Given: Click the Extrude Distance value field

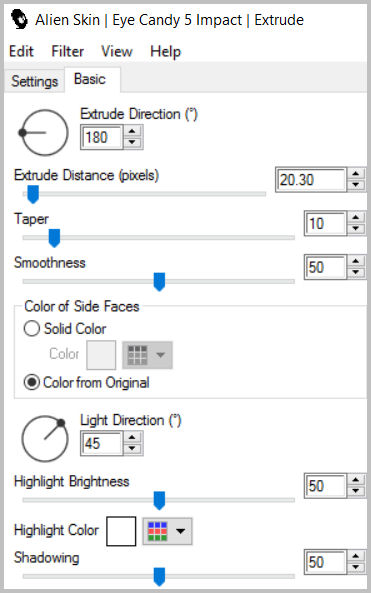Looking at the screenshot, I should click(x=312, y=180).
